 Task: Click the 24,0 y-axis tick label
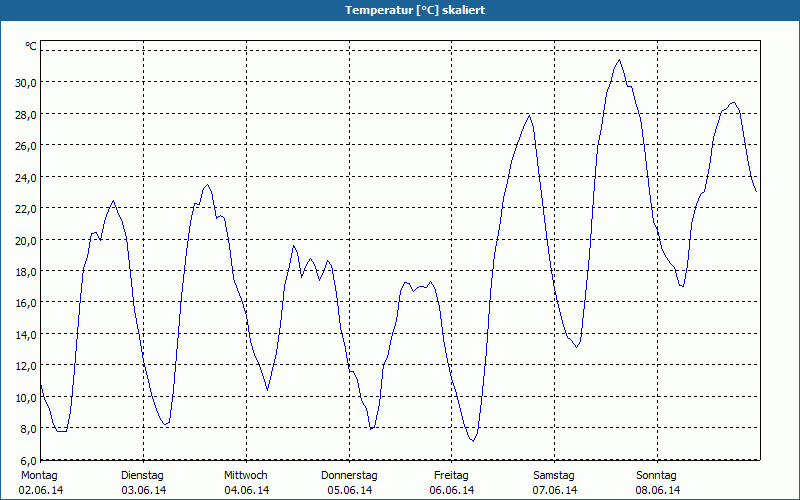25,177
